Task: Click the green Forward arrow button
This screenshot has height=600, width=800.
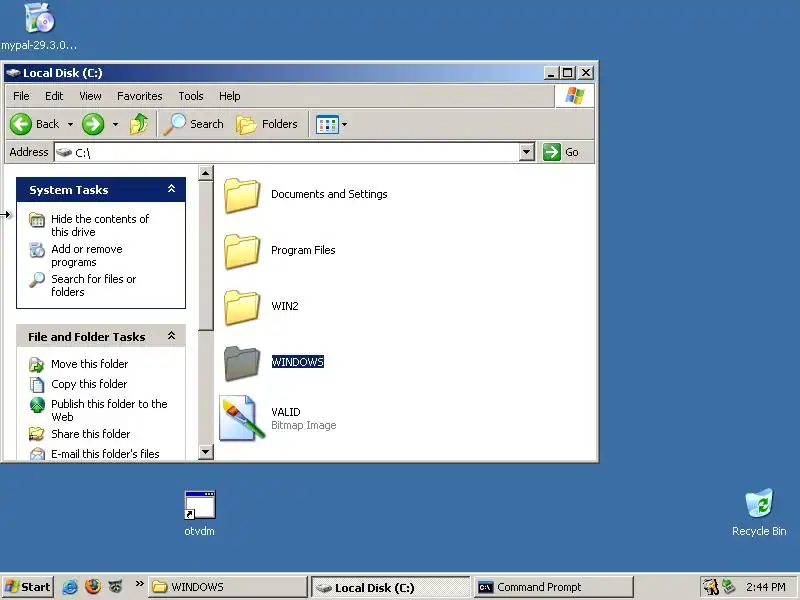Action: [x=93, y=124]
